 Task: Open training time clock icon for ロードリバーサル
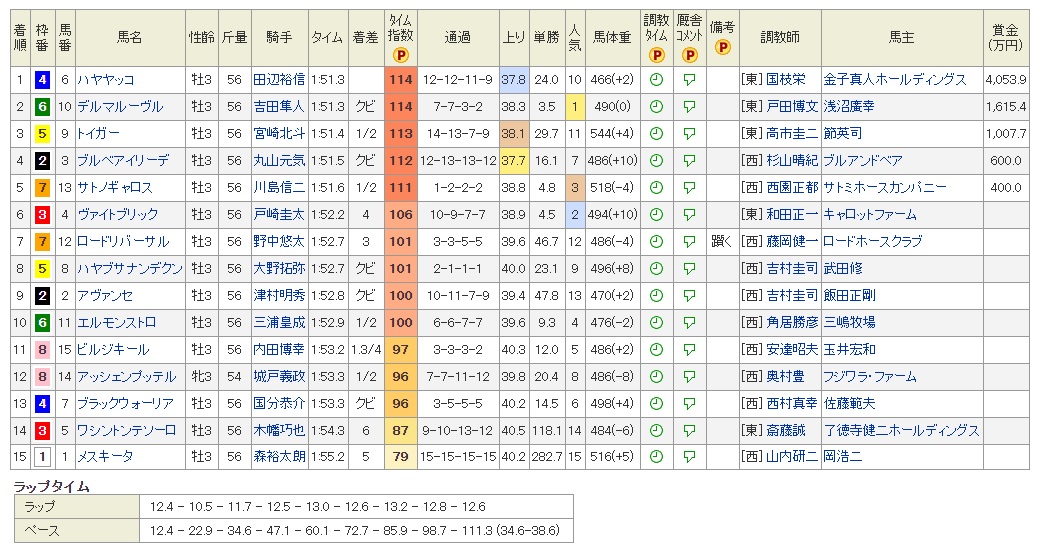pos(656,242)
